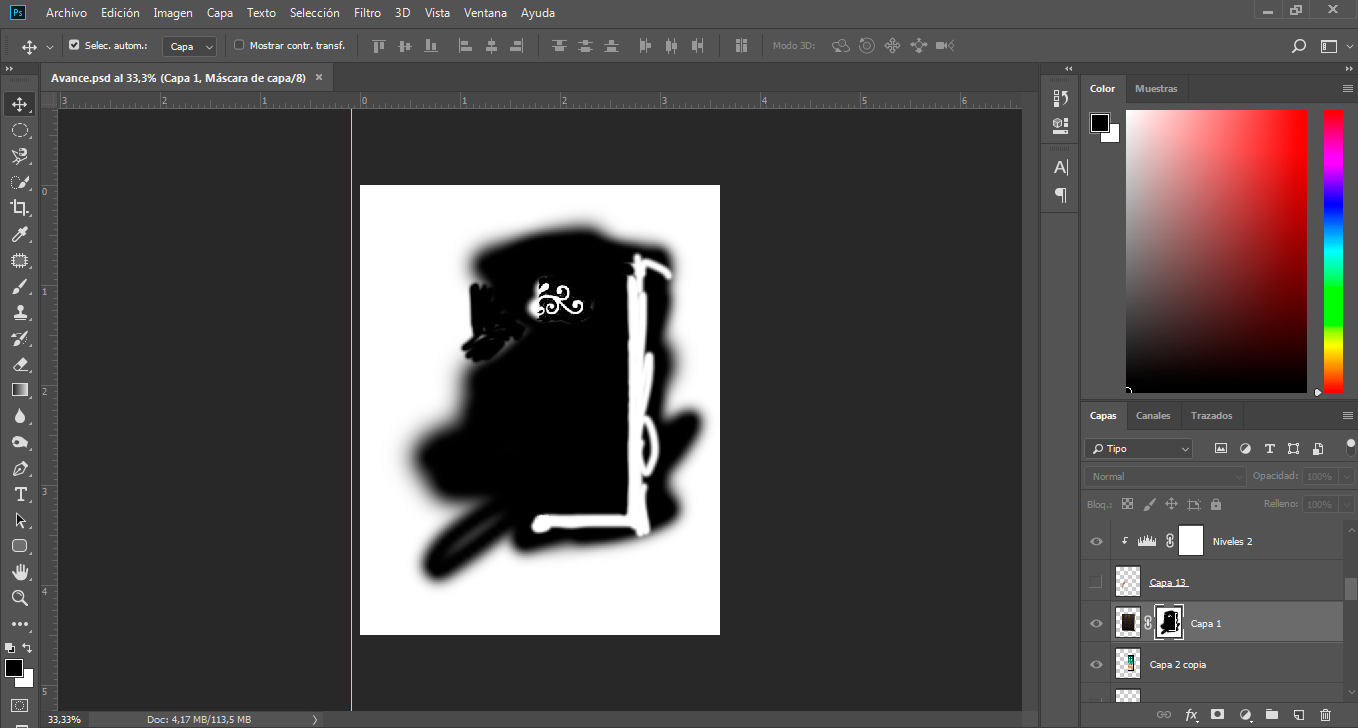This screenshot has height=728, width=1358.
Task: Switch to the Canales tab
Action: 1152,415
